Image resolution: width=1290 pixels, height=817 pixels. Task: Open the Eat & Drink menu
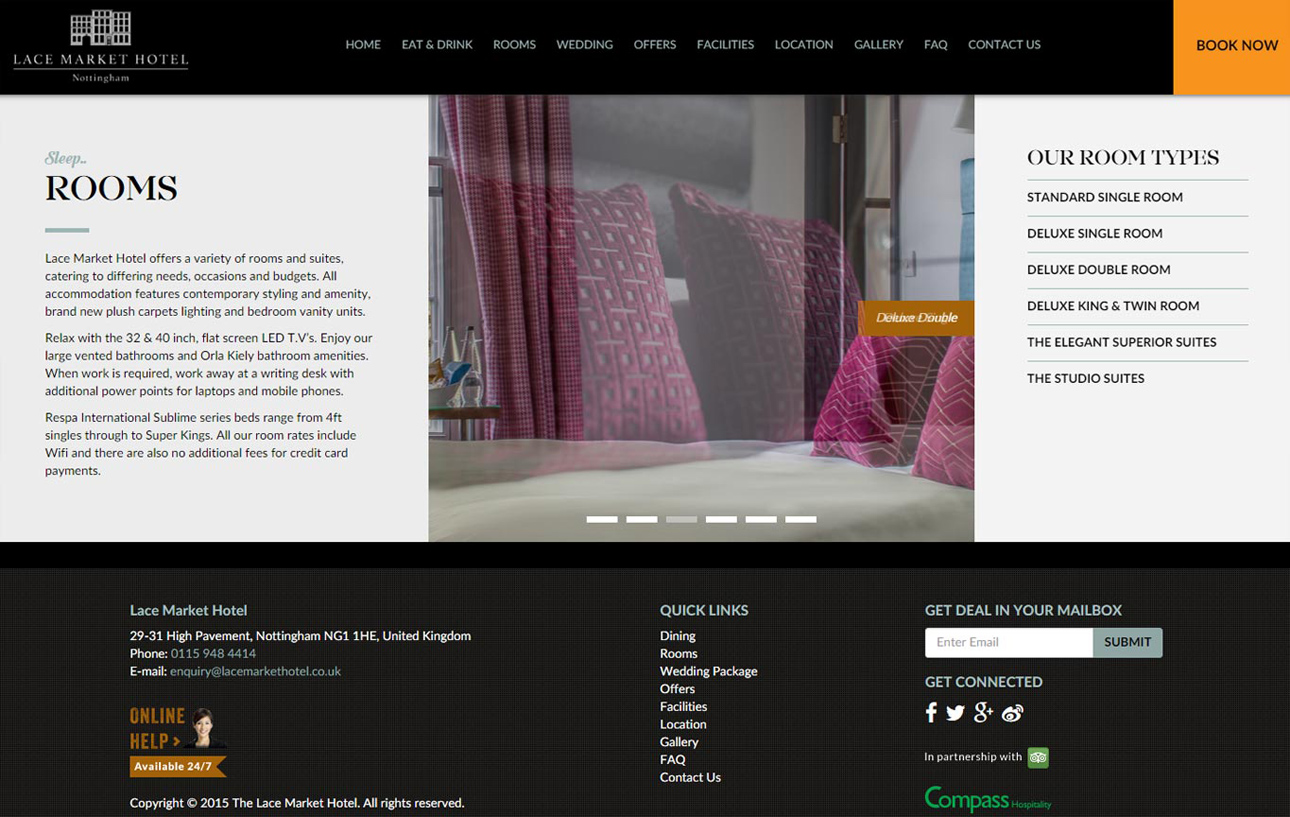[437, 45]
